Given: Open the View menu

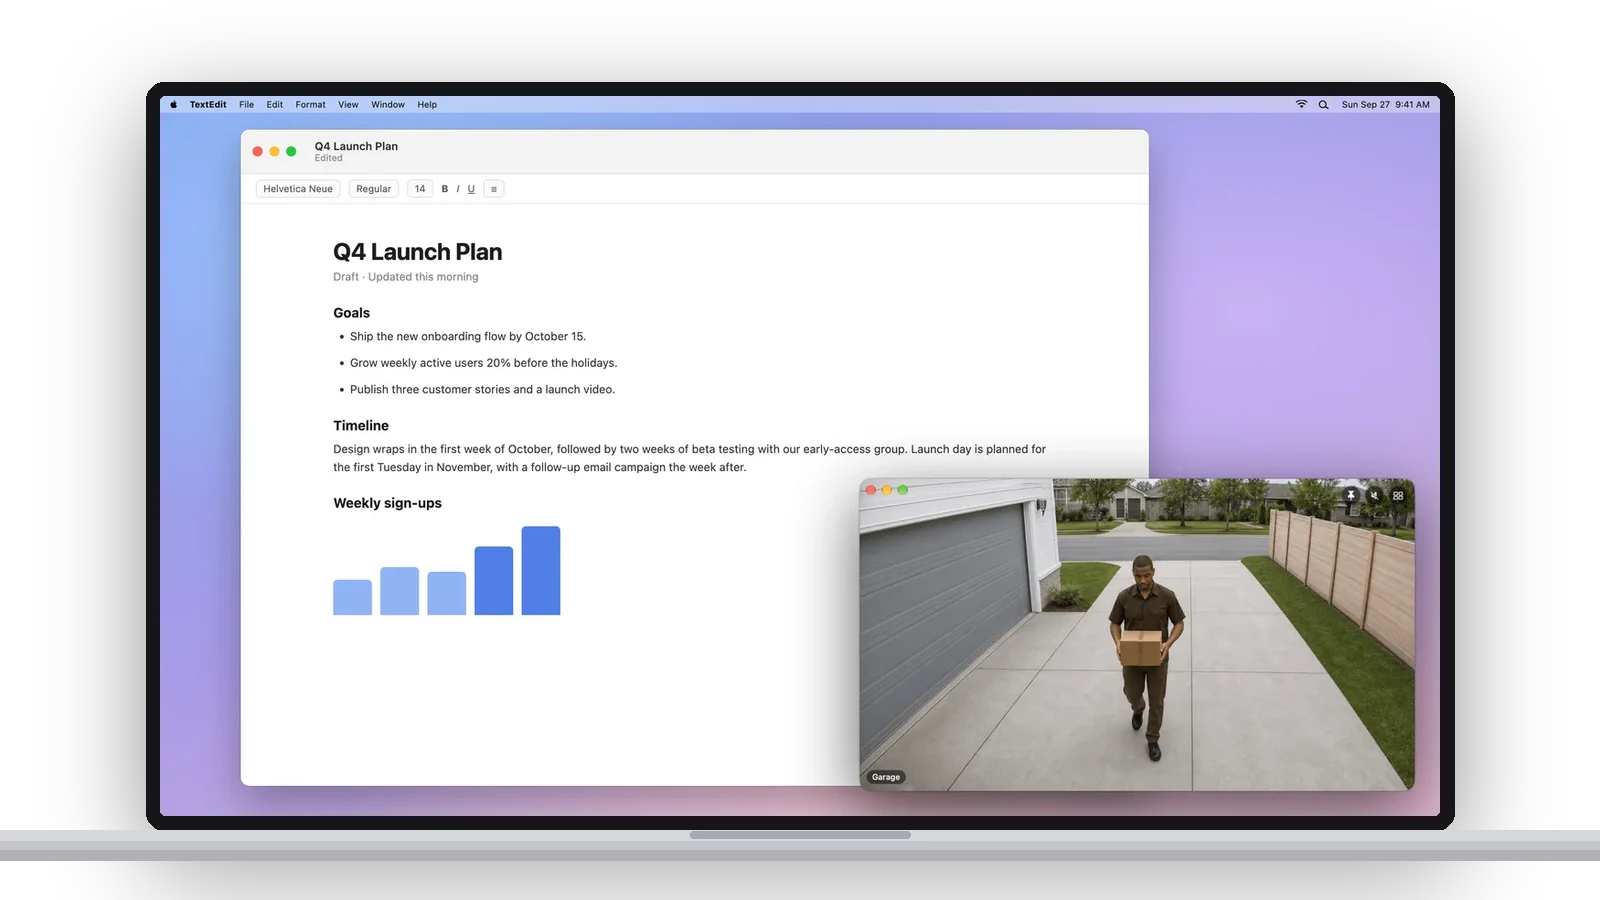Looking at the screenshot, I should click(348, 104).
